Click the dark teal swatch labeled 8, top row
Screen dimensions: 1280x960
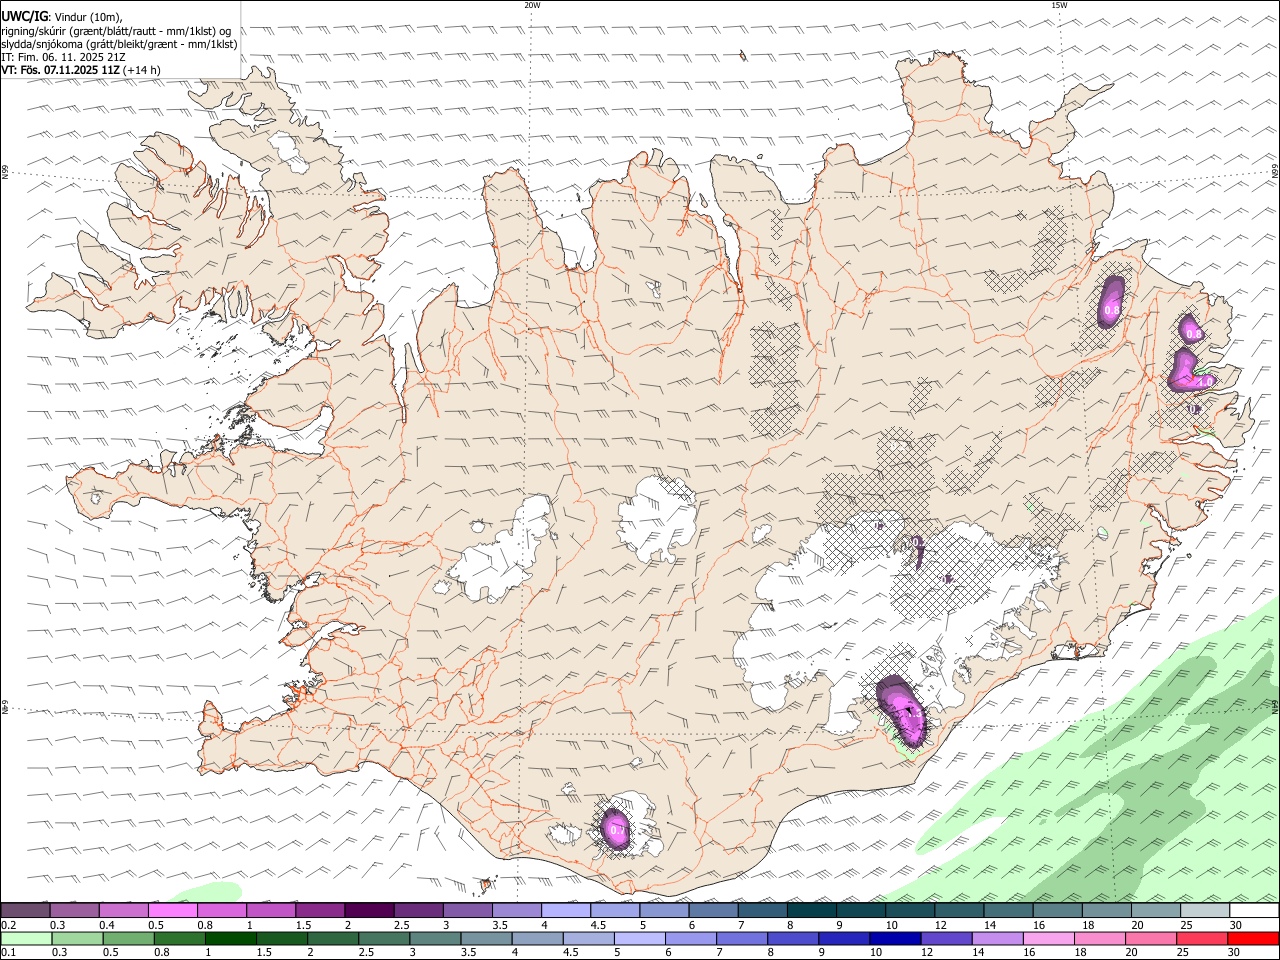click(x=812, y=910)
